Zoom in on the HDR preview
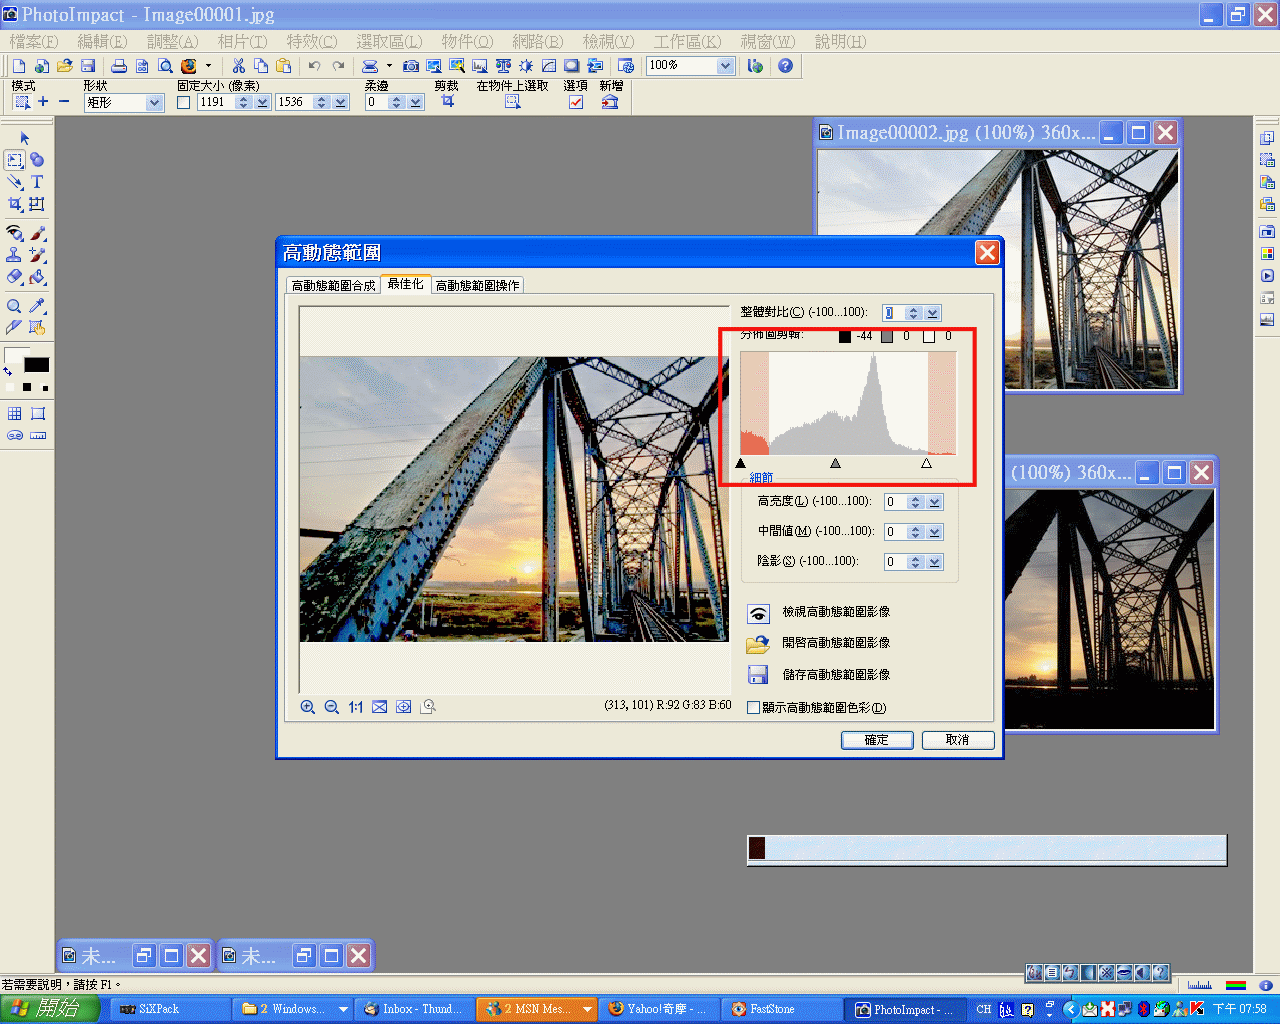The image size is (1280, 1024). point(308,707)
